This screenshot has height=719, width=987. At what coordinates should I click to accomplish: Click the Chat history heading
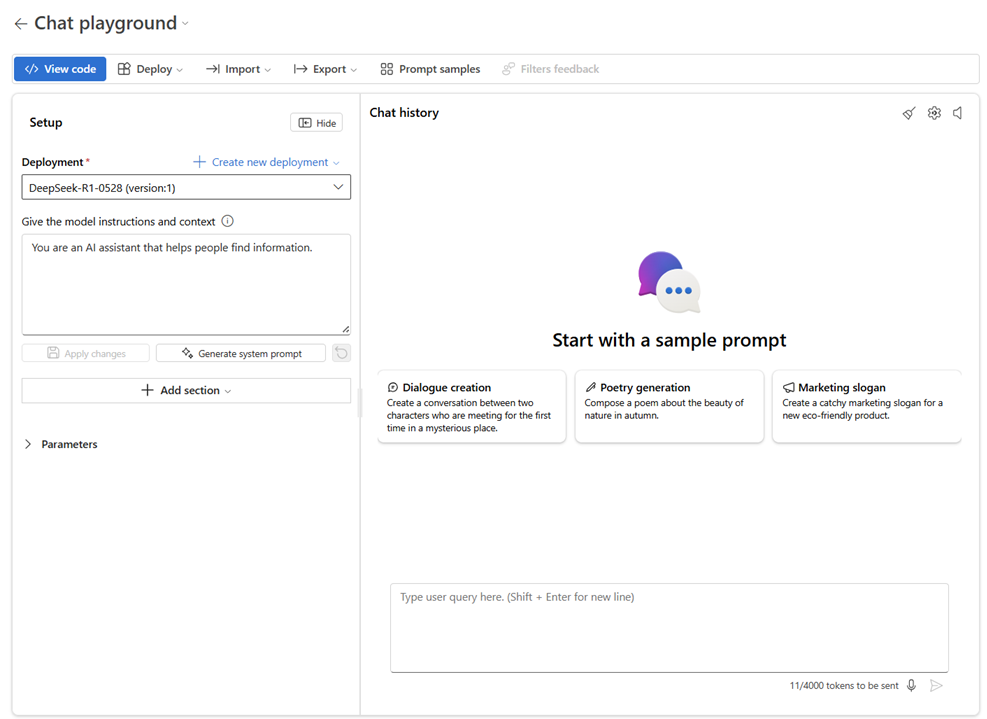click(x=404, y=113)
